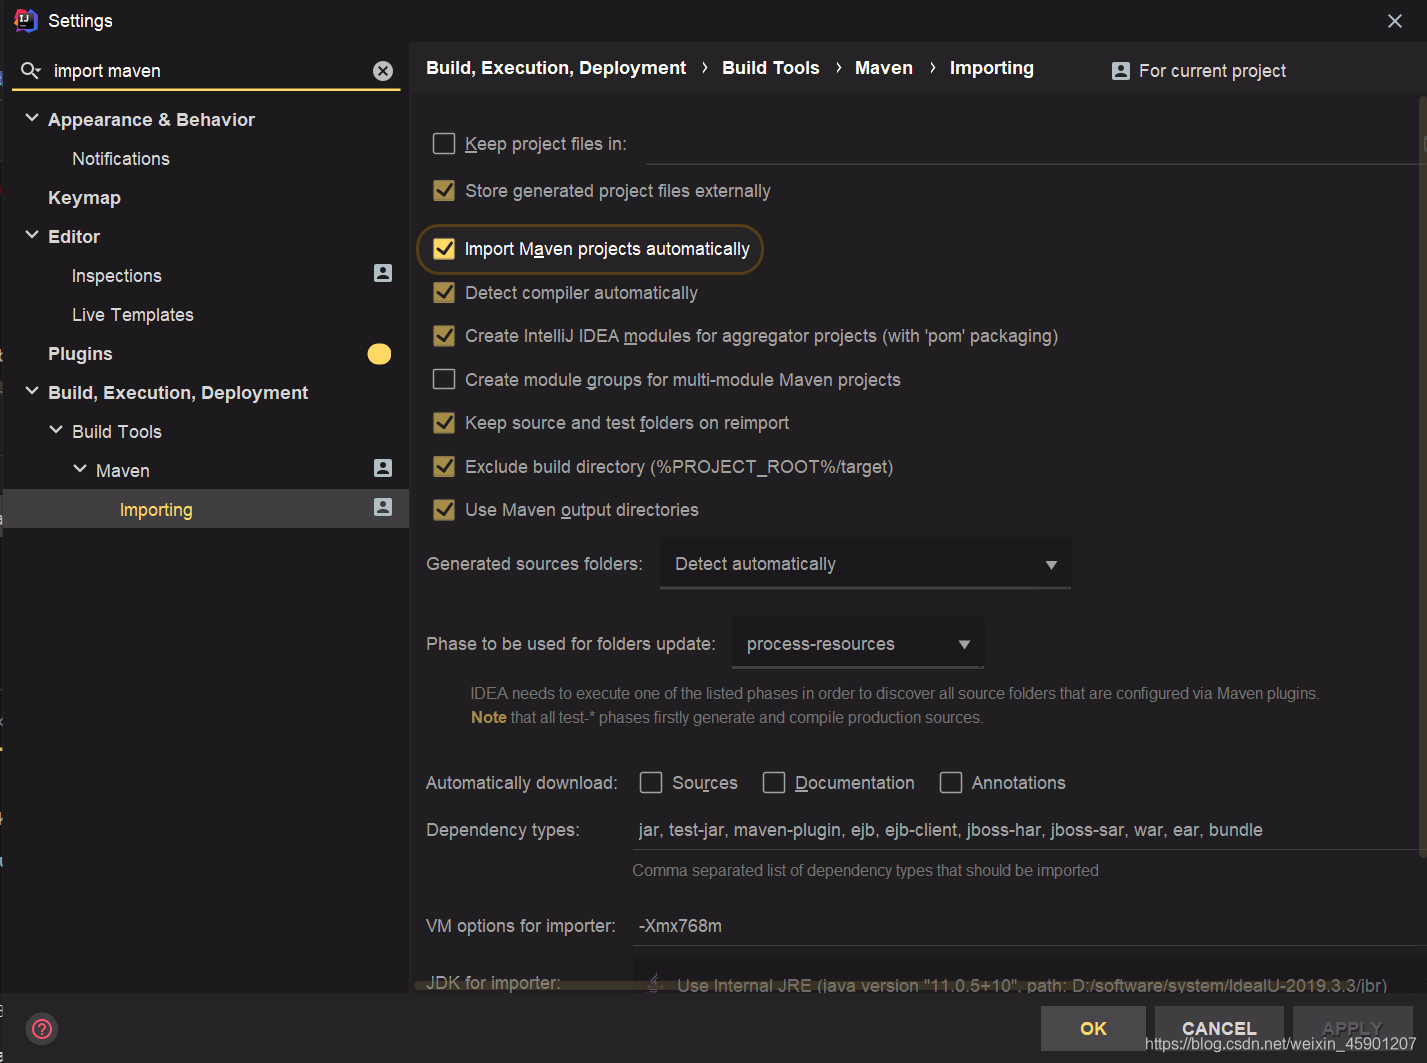This screenshot has height=1063, width=1427.
Task: Open Phase for folders update dropdown
Action: point(858,644)
